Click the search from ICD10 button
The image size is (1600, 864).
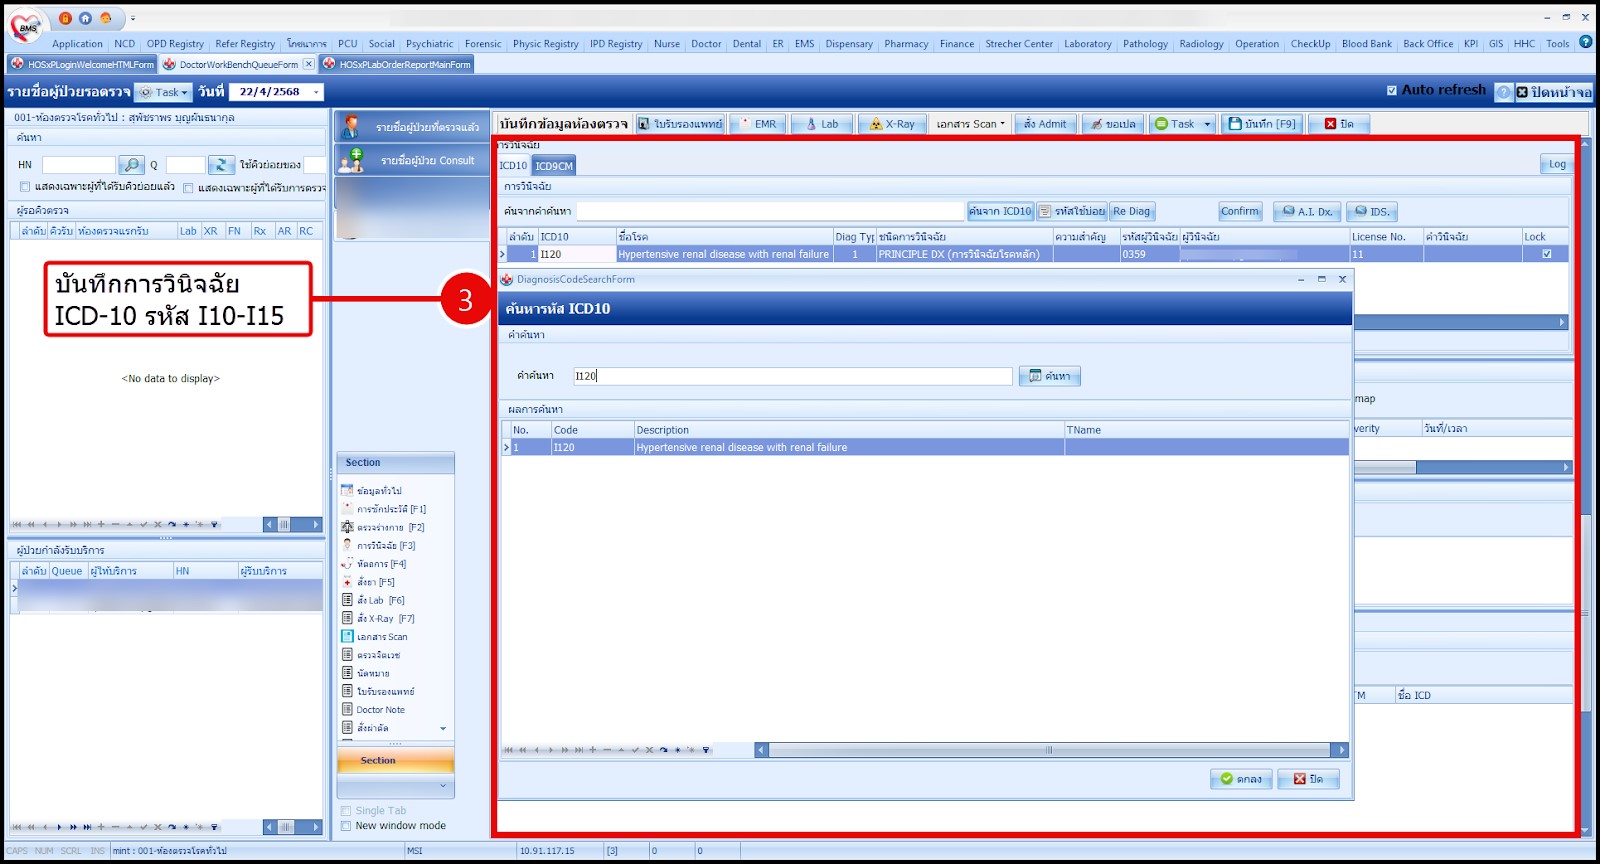1000,211
